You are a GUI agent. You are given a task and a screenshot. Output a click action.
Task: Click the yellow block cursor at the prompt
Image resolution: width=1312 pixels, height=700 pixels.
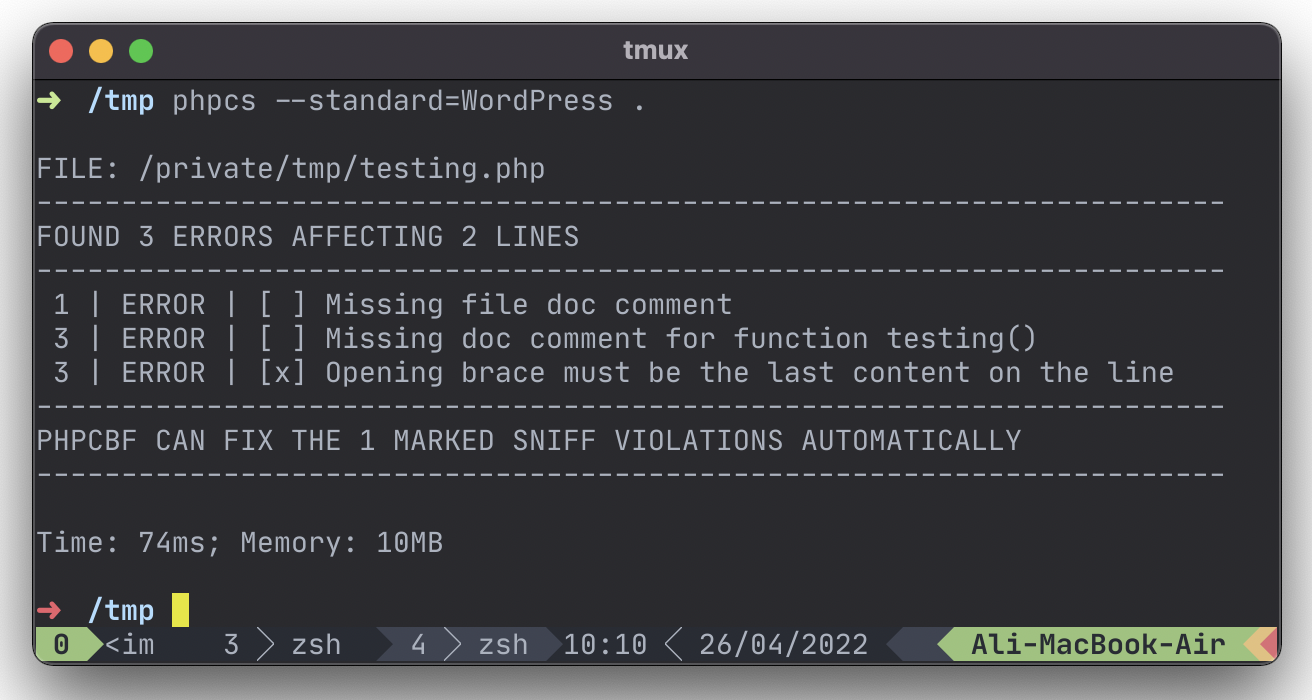click(180, 610)
